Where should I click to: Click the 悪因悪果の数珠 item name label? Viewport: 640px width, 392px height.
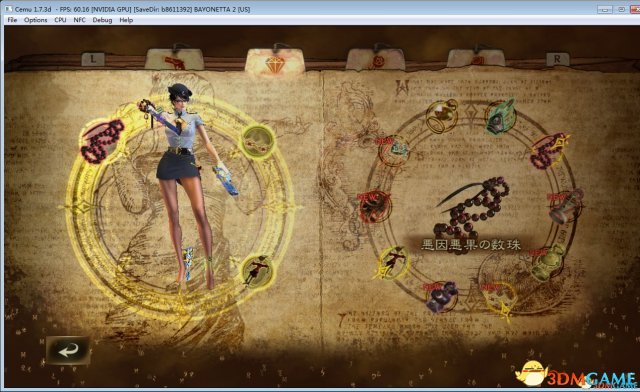point(471,245)
